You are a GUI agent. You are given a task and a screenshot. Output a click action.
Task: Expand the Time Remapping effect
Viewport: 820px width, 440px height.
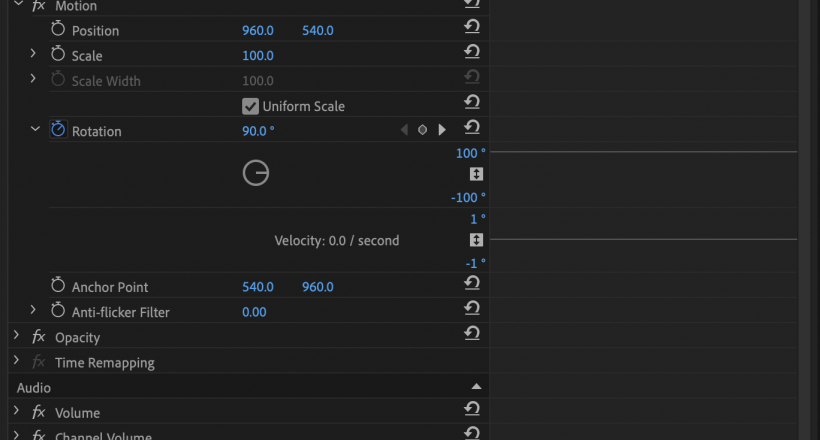(x=17, y=361)
